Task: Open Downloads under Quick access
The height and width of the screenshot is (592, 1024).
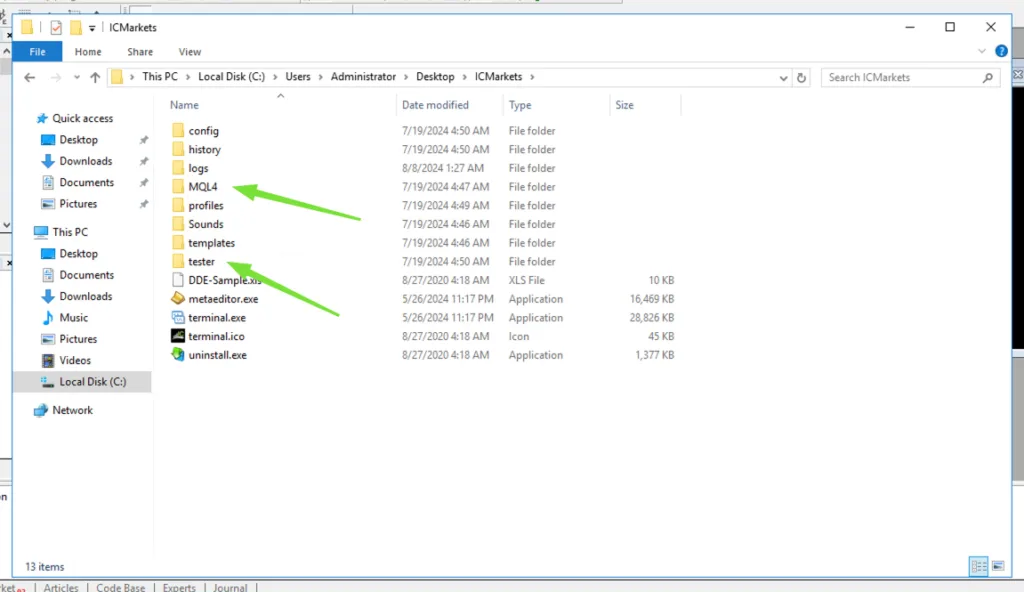Action: point(85,161)
